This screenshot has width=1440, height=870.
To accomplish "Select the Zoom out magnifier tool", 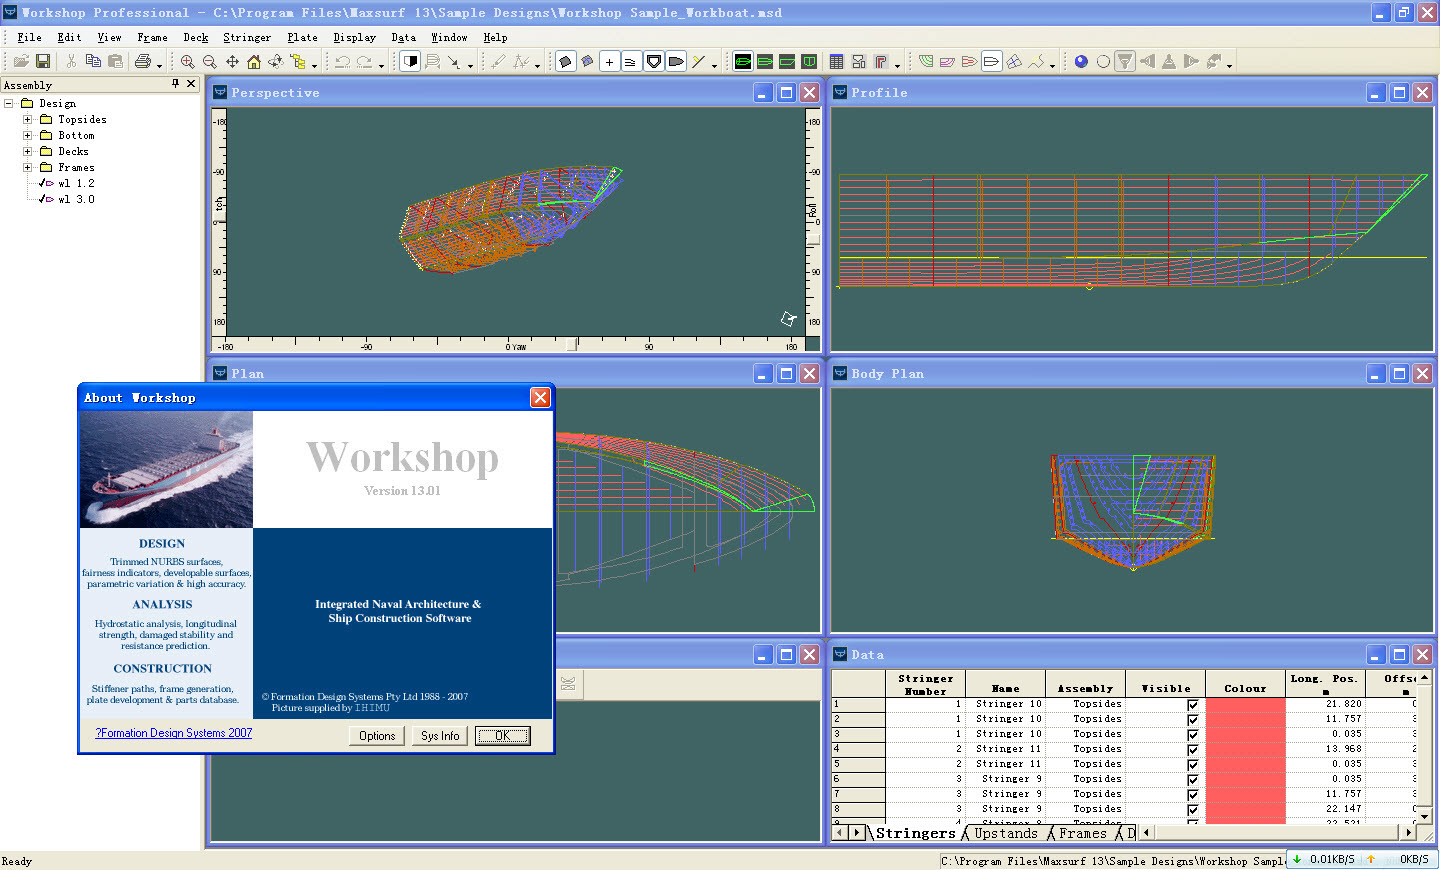I will 209,62.
